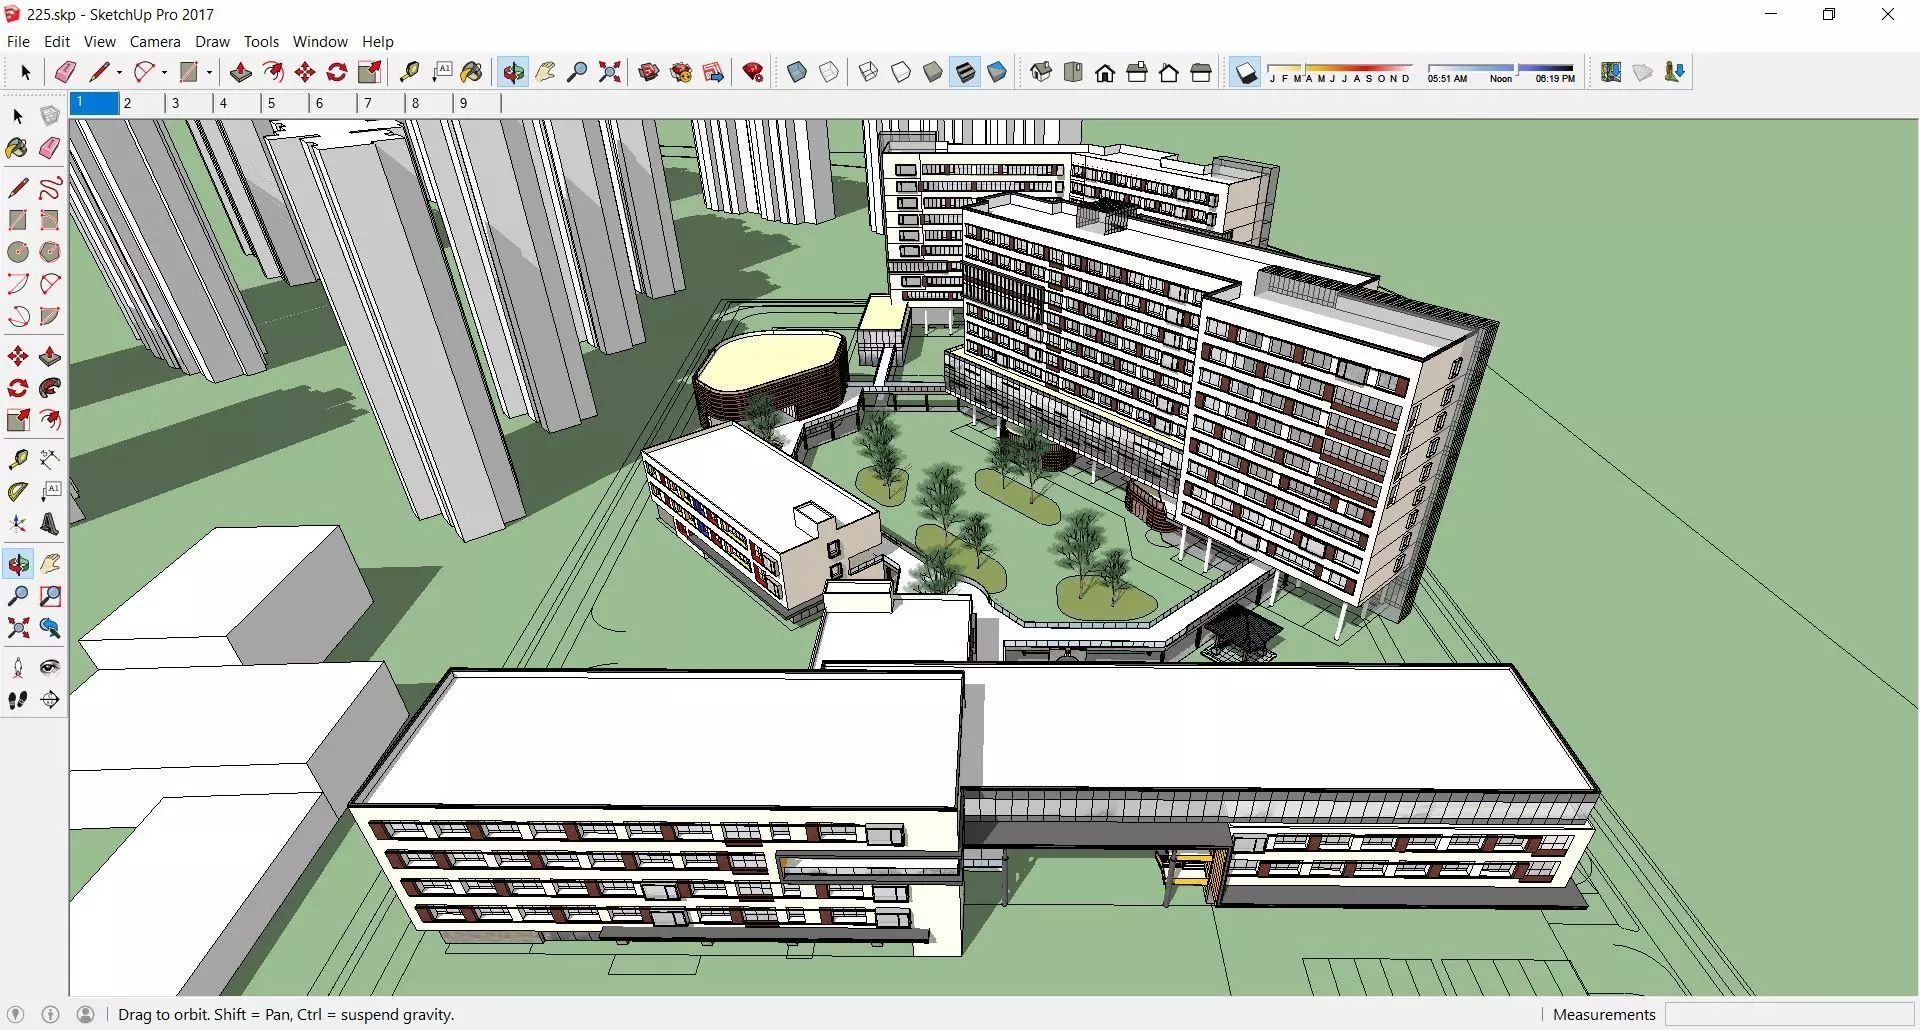Toggle Show/Hide Shadows button
This screenshot has height=1030, width=1920.
click(x=1245, y=72)
